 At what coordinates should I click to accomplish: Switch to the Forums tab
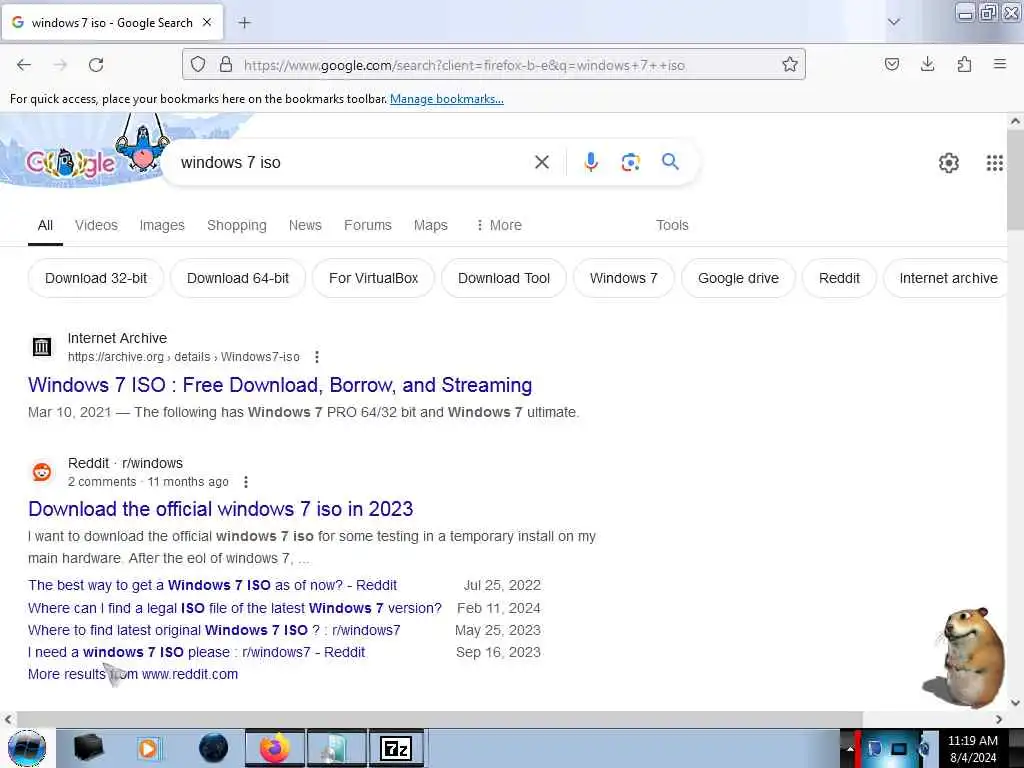point(368,225)
